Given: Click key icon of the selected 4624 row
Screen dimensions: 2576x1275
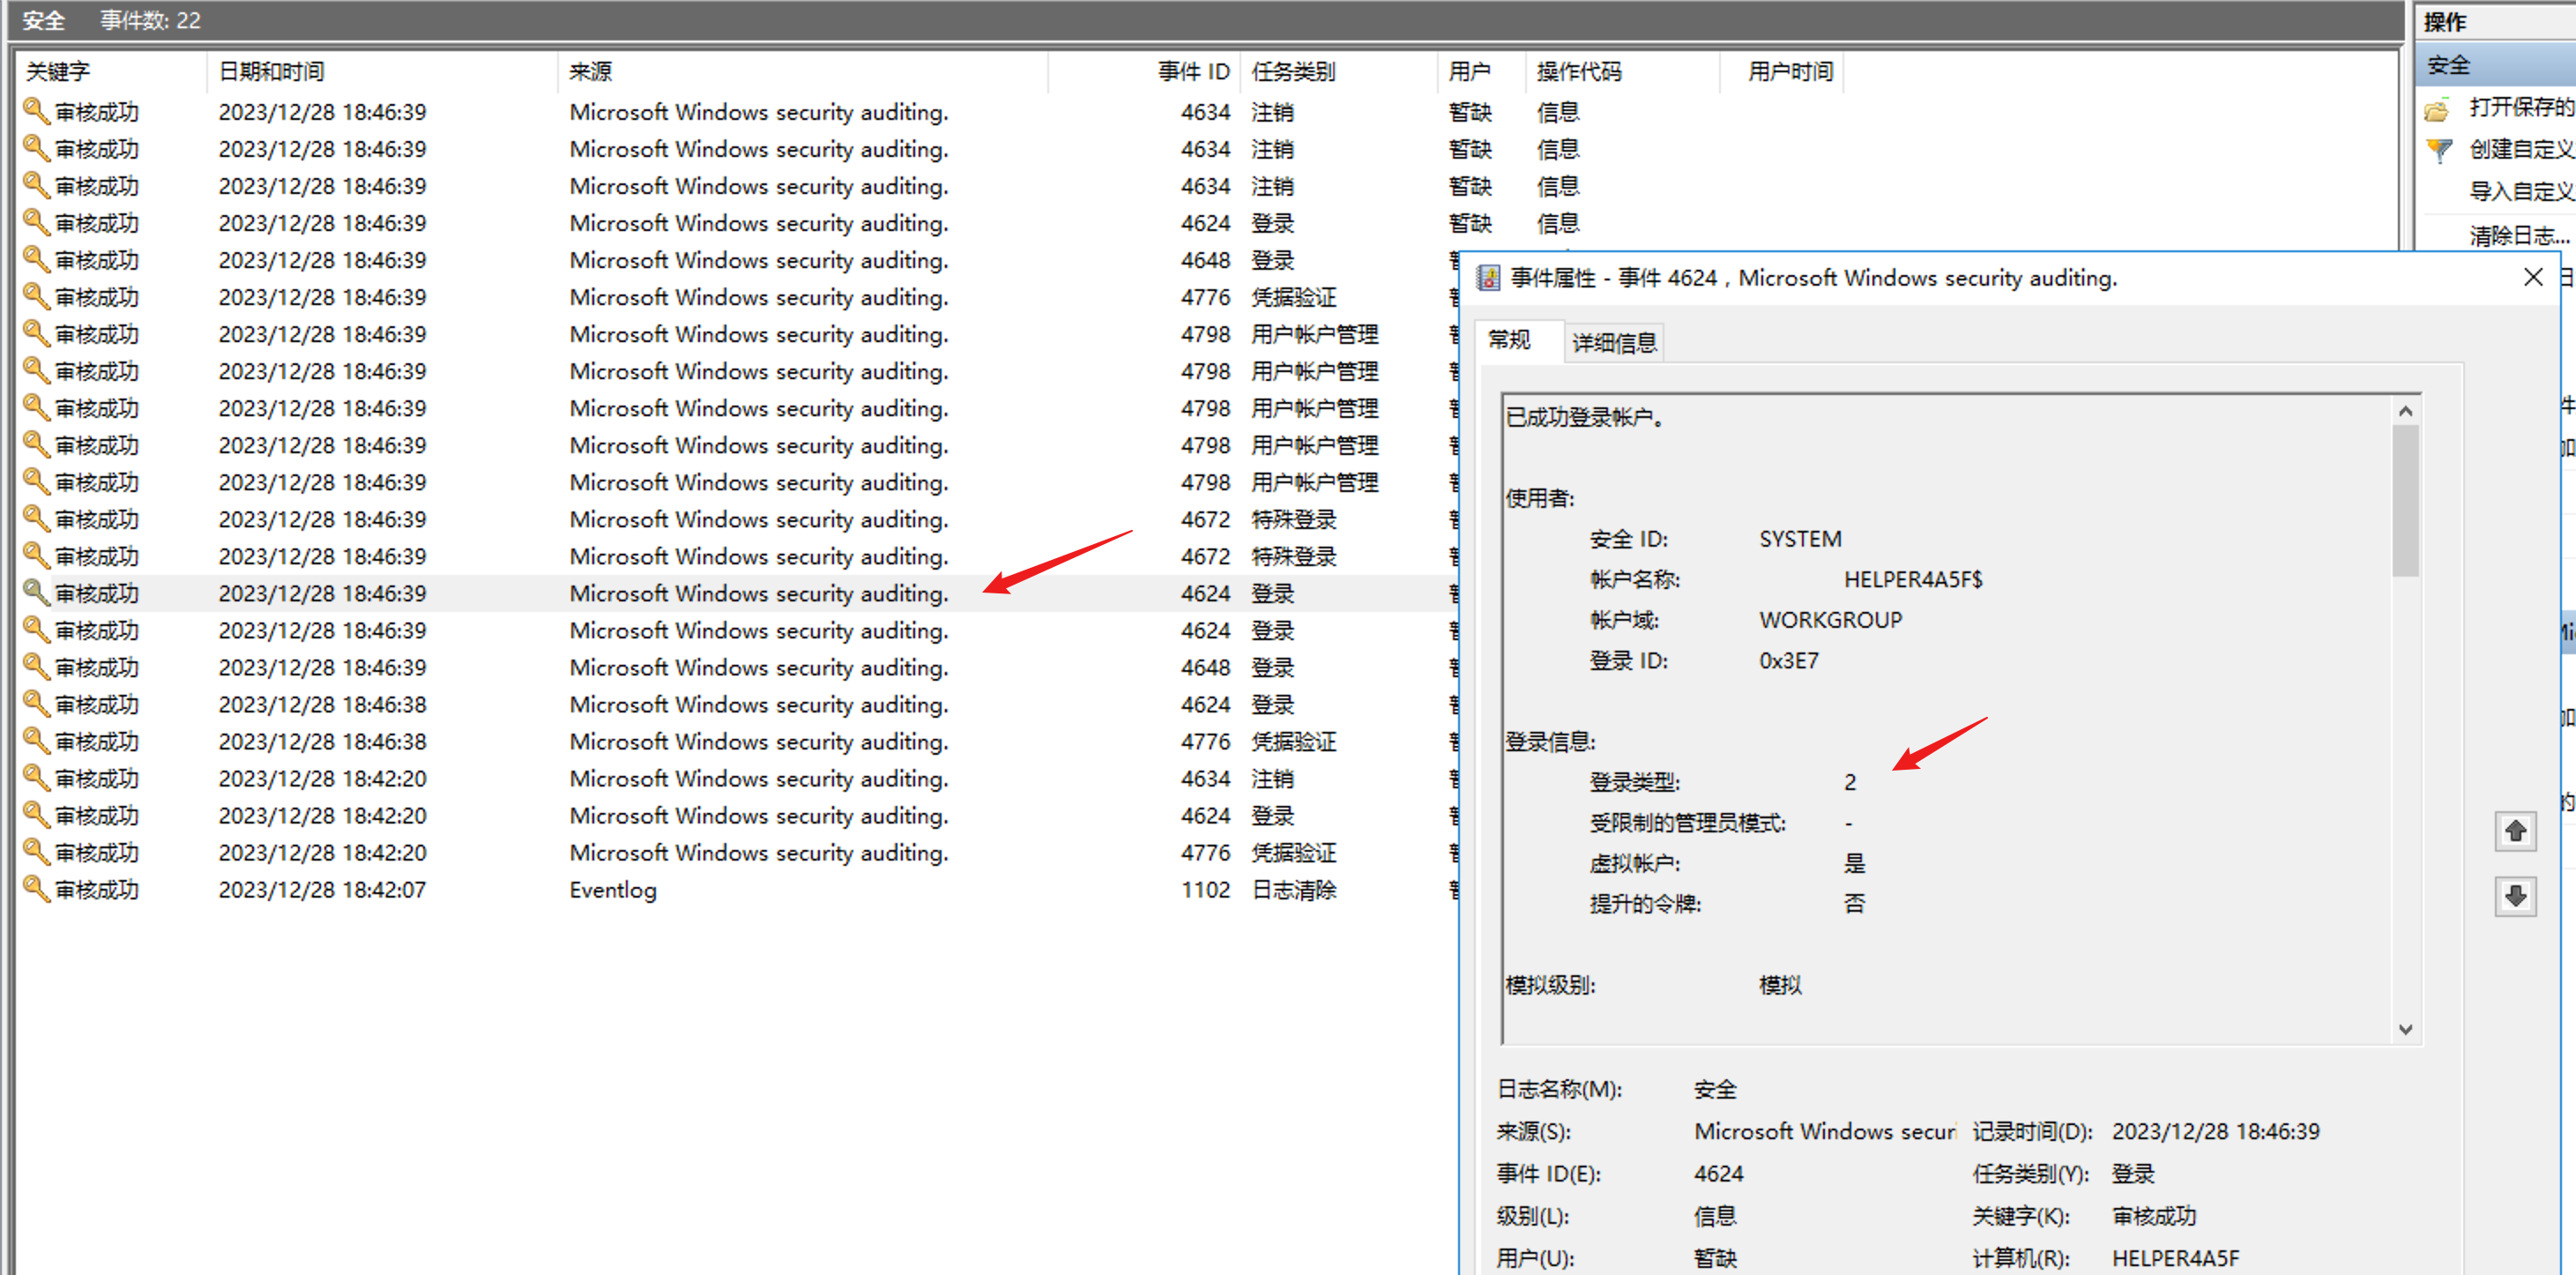Looking at the screenshot, I should click(36, 592).
